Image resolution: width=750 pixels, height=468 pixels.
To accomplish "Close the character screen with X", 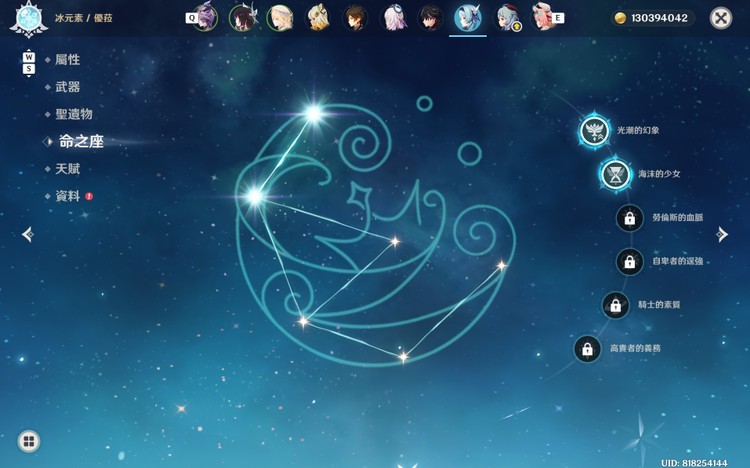I will coord(721,18).
